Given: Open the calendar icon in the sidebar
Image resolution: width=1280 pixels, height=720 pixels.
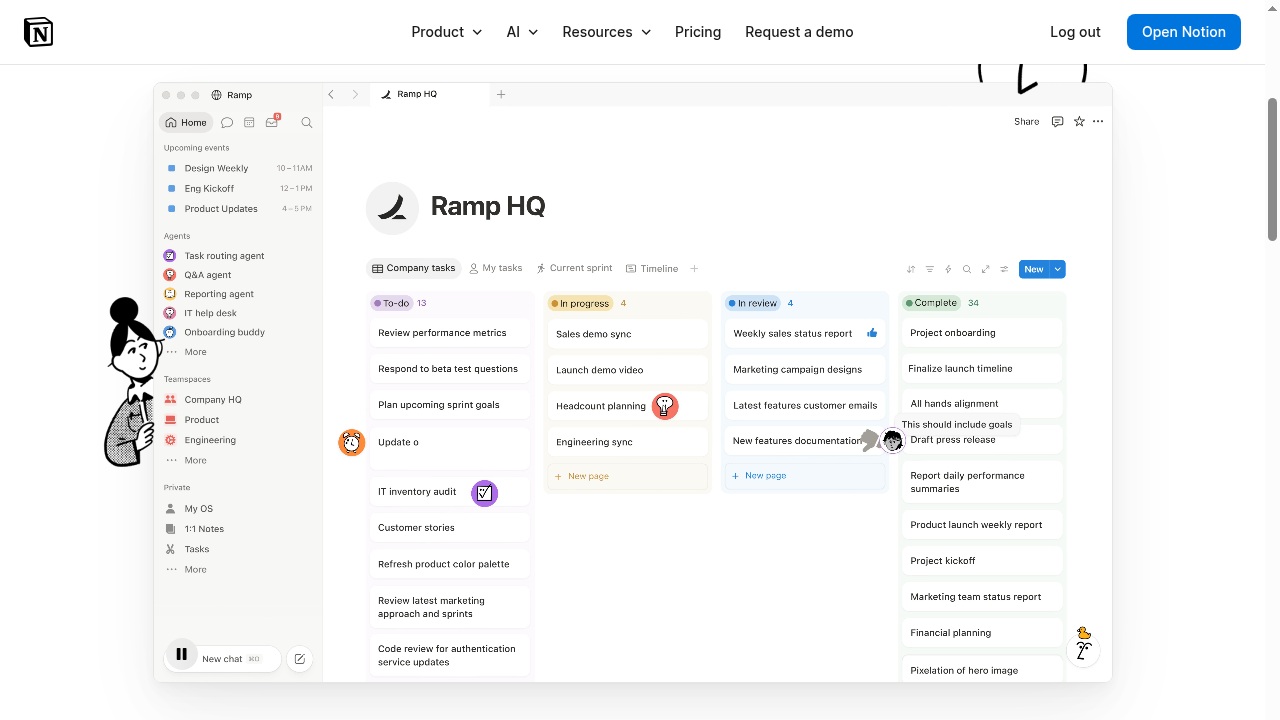Looking at the screenshot, I should click(249, 123).
